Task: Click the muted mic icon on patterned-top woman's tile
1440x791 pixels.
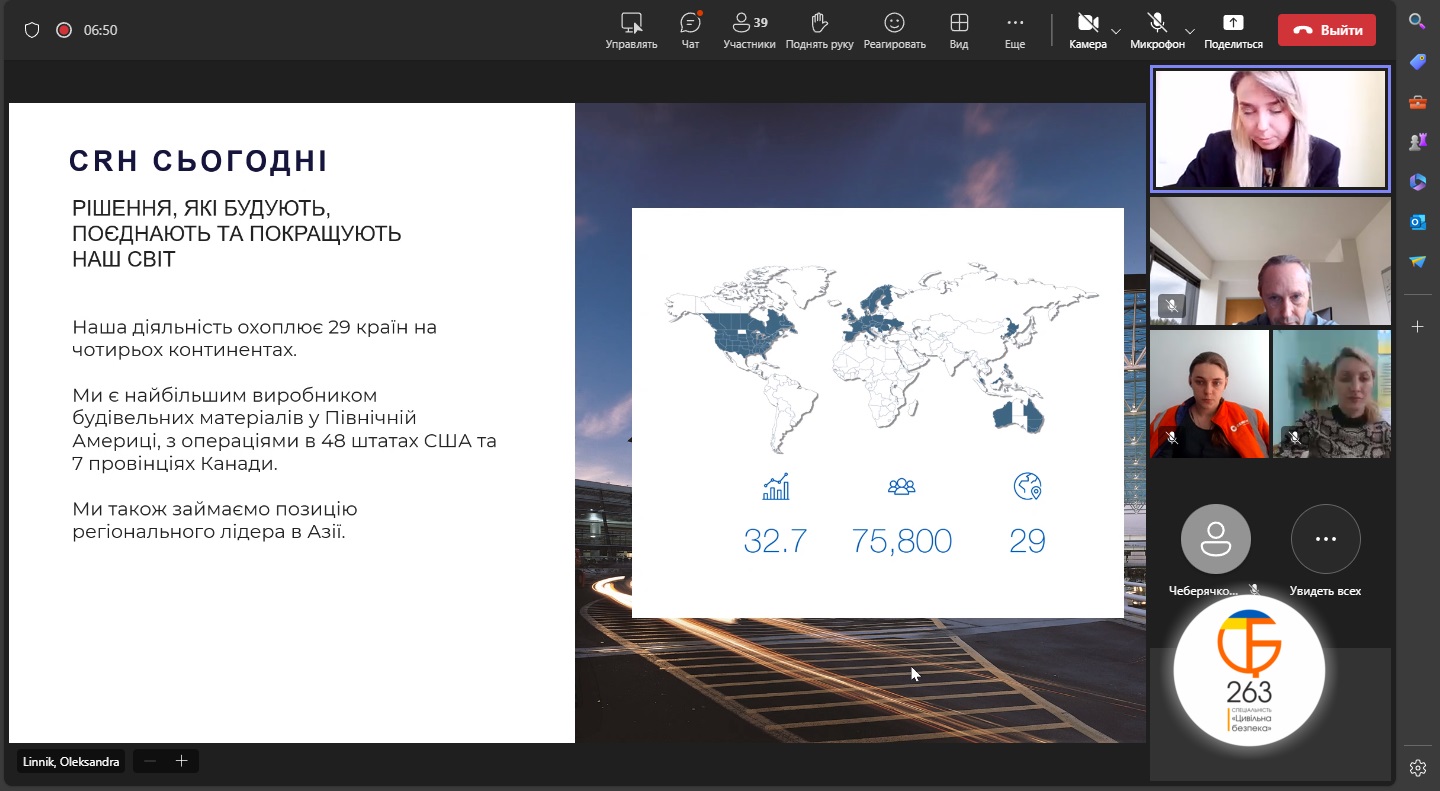Action: 1294,438
